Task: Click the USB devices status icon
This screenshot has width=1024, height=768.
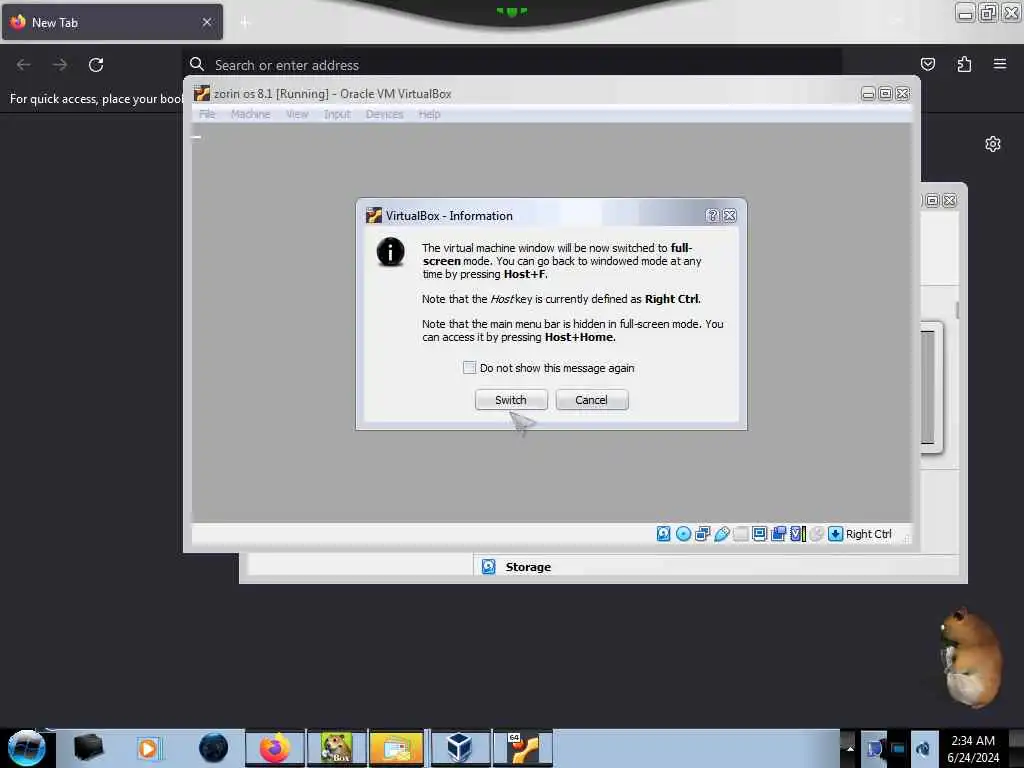Action: click(722, 534)
